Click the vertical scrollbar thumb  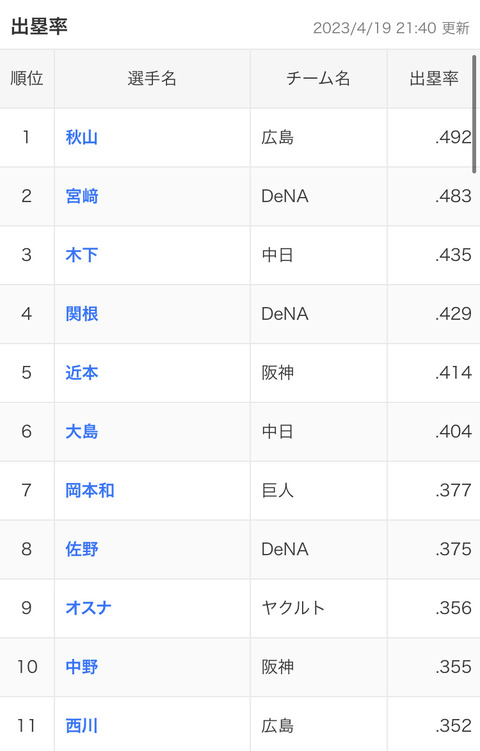pyautogui.click(x=474, y=114)
